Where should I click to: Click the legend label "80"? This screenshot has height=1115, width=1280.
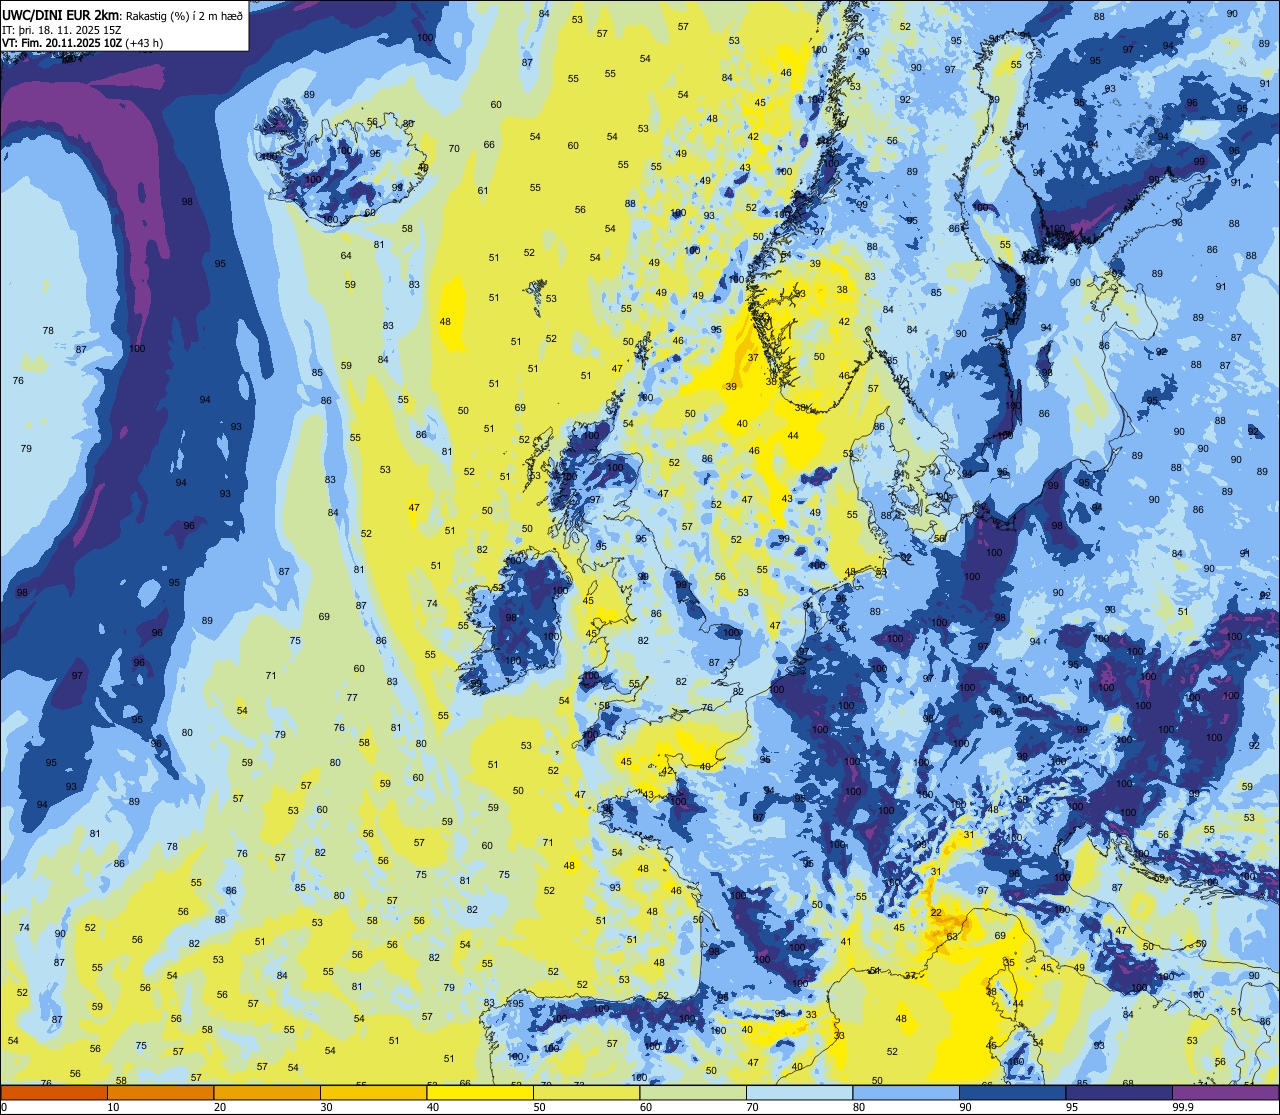(859, 1107)
